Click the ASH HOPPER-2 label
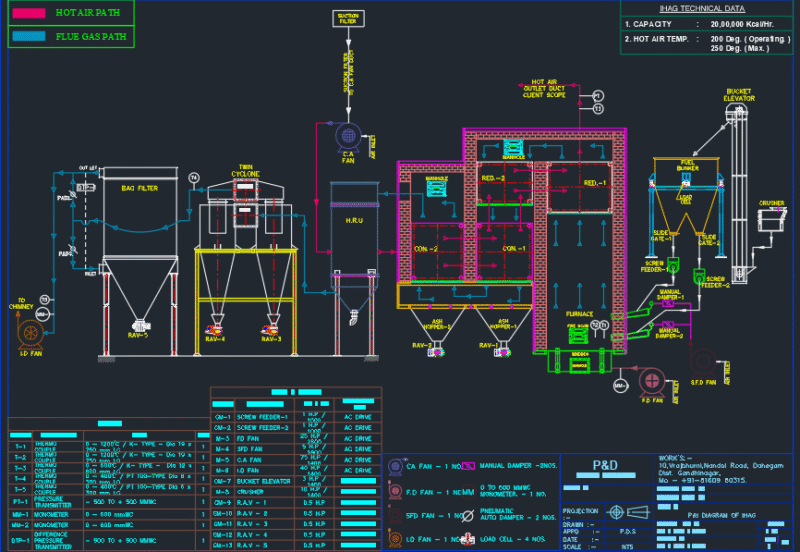The height and width of the screenshot is (552, 800). point(437,324)
